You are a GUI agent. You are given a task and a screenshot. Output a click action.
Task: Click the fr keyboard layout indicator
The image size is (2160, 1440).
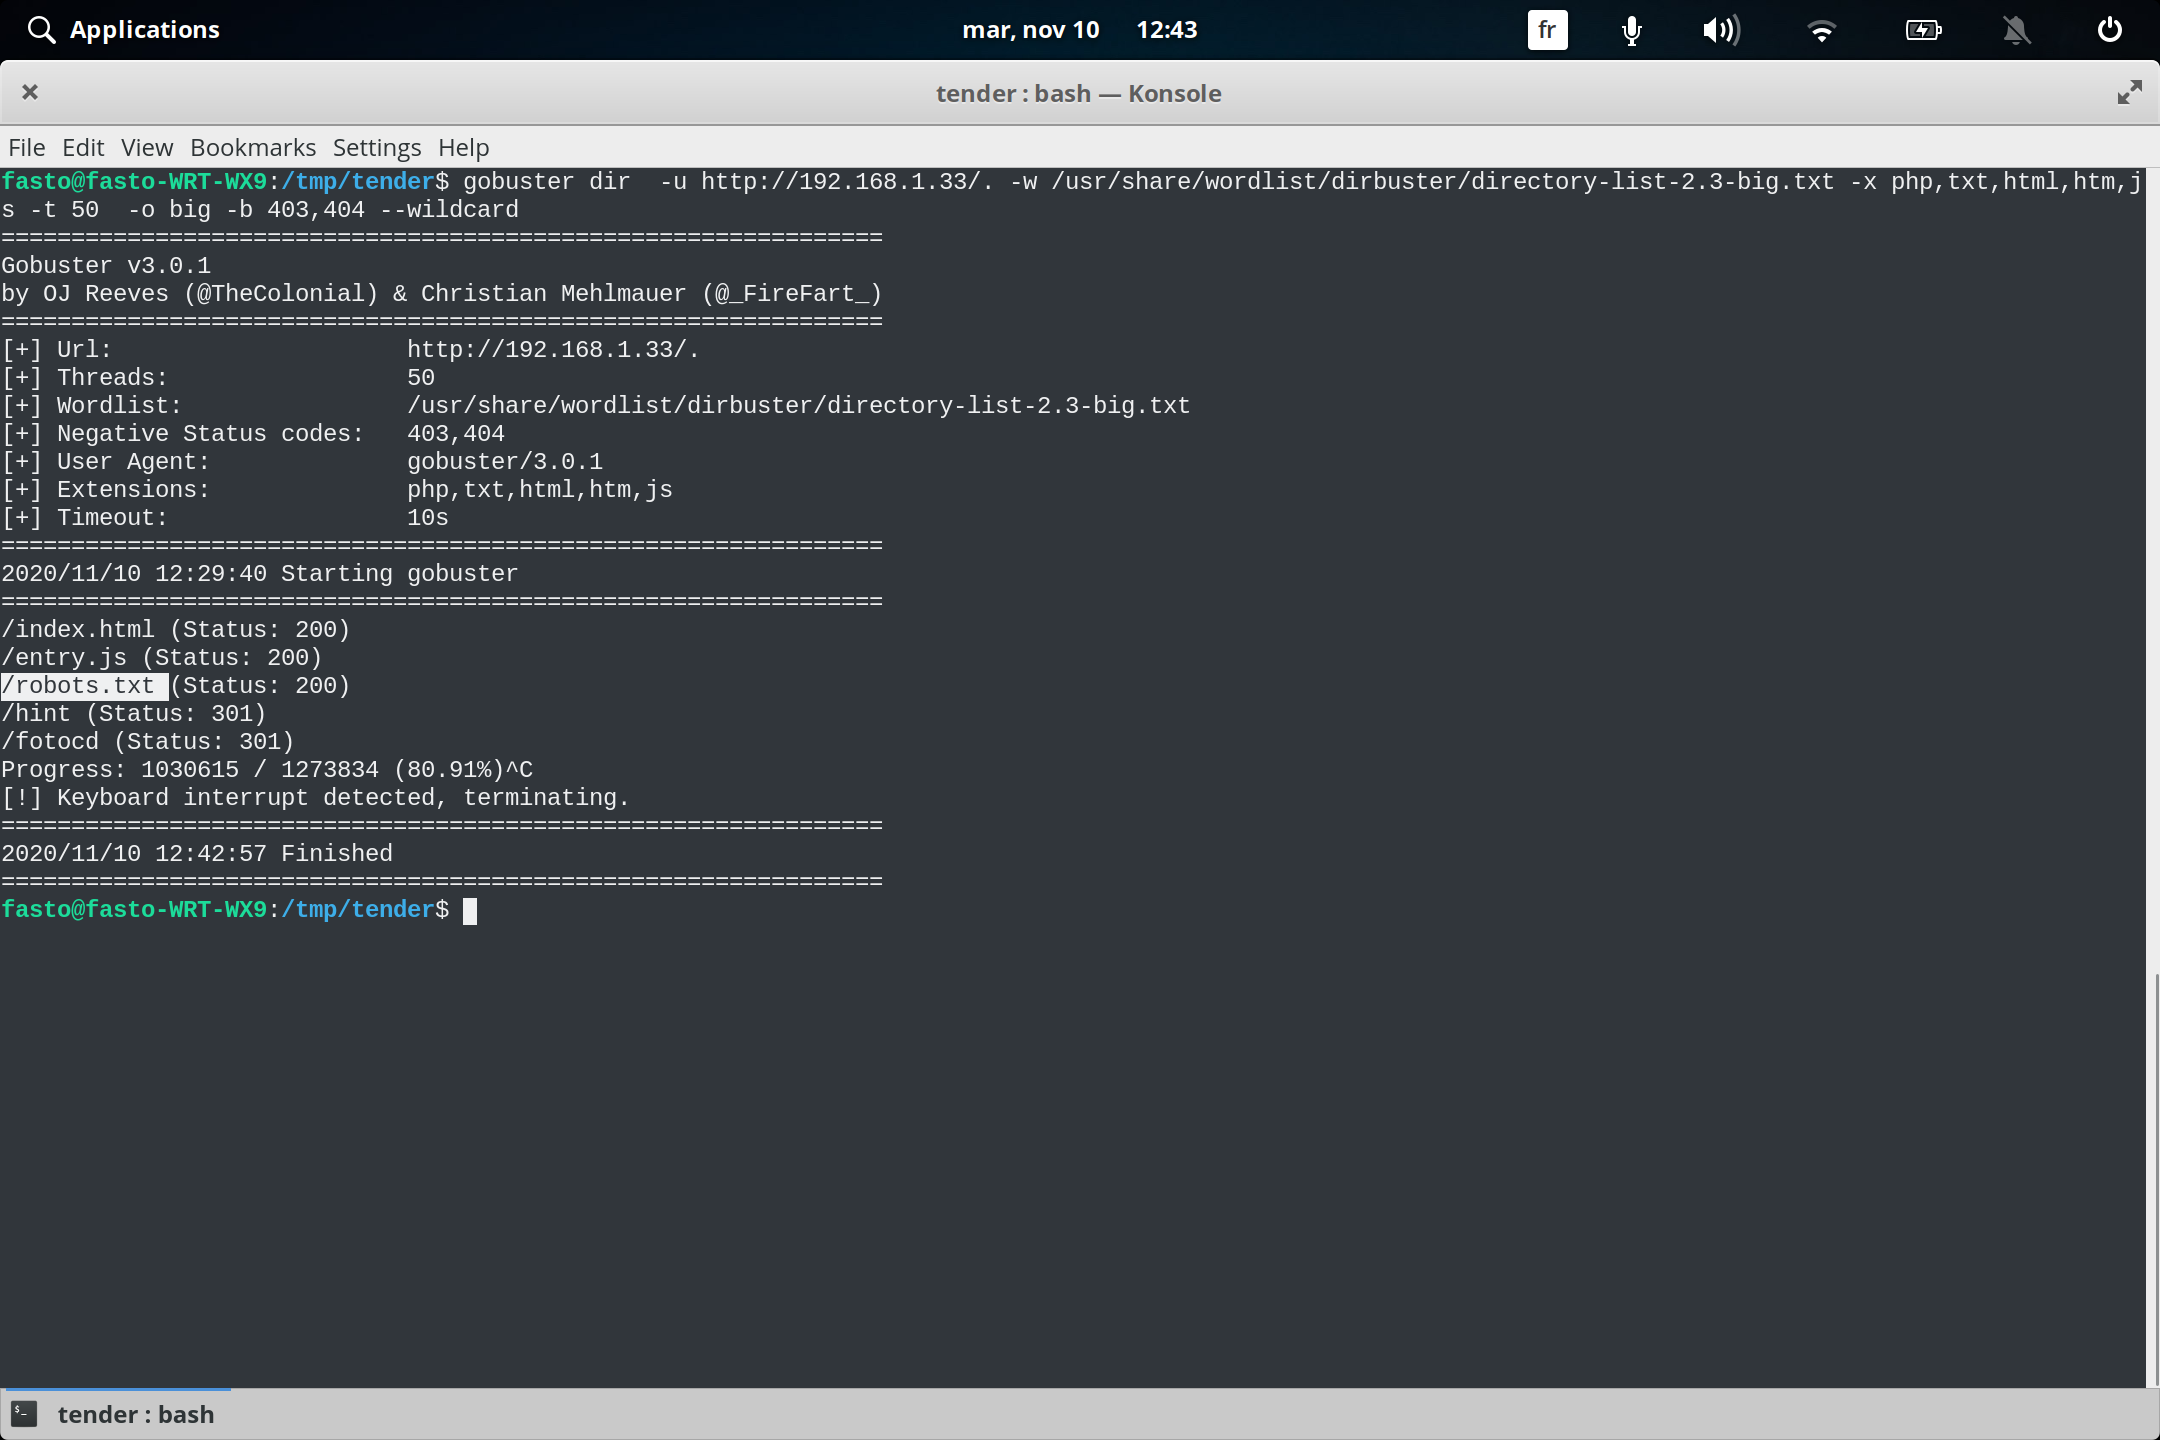tap(1545, 30)
